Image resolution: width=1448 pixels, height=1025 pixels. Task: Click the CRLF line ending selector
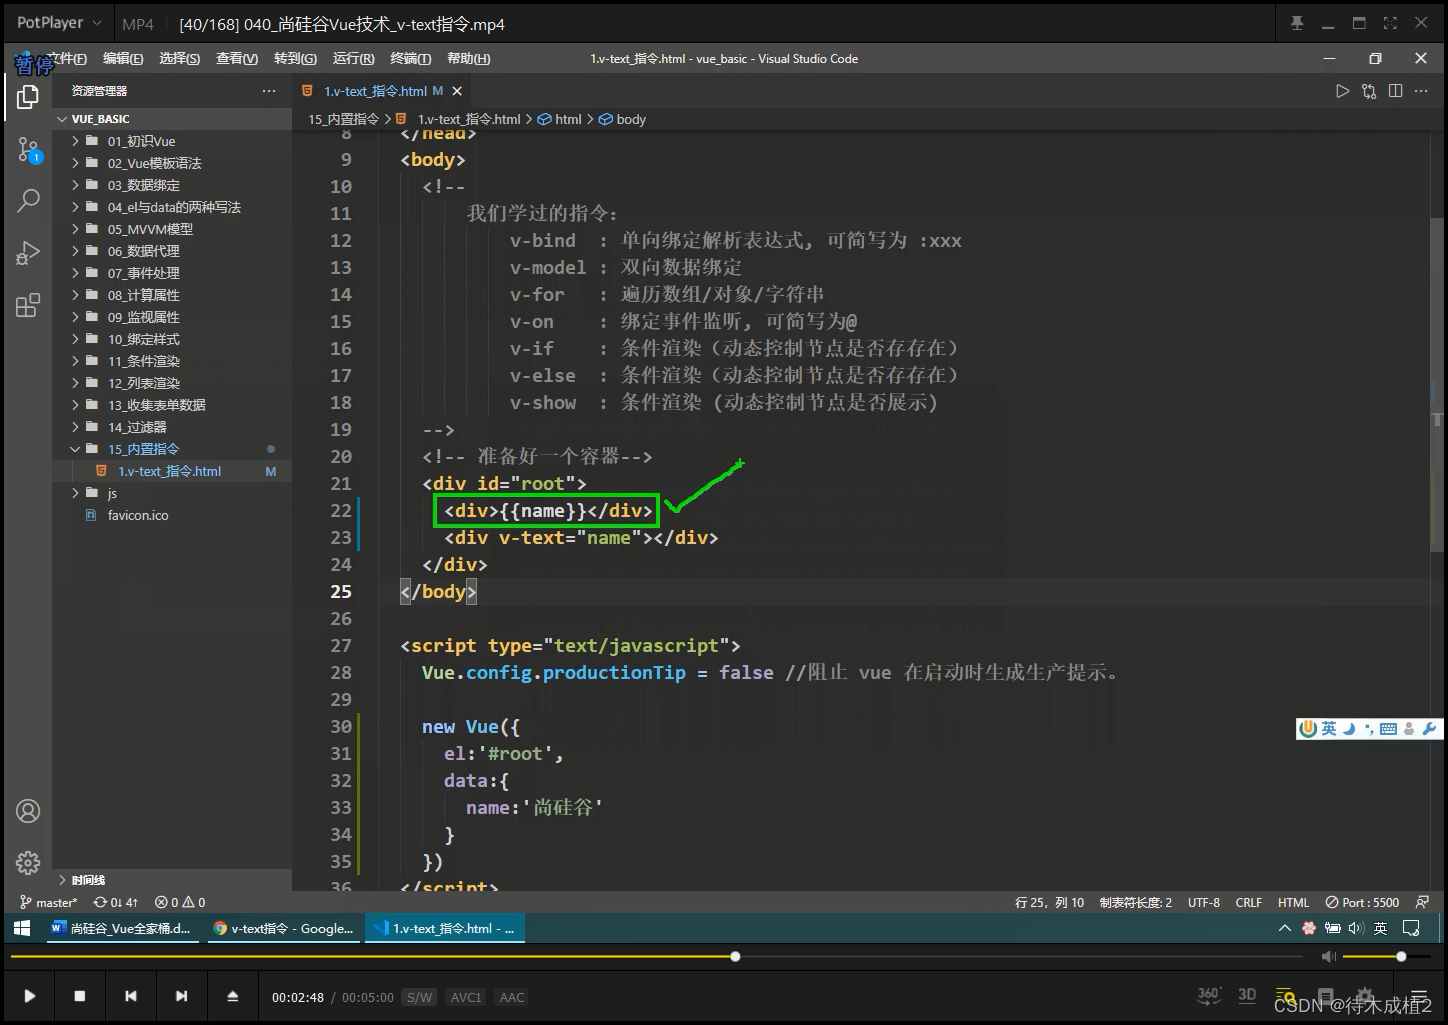1249,902
